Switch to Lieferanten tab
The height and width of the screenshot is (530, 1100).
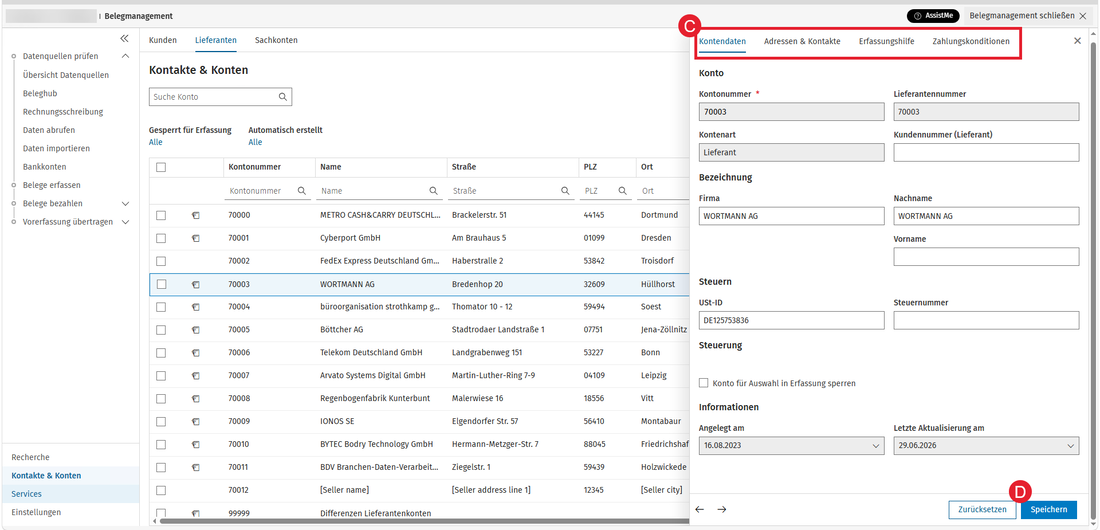(x=215, y=41)
